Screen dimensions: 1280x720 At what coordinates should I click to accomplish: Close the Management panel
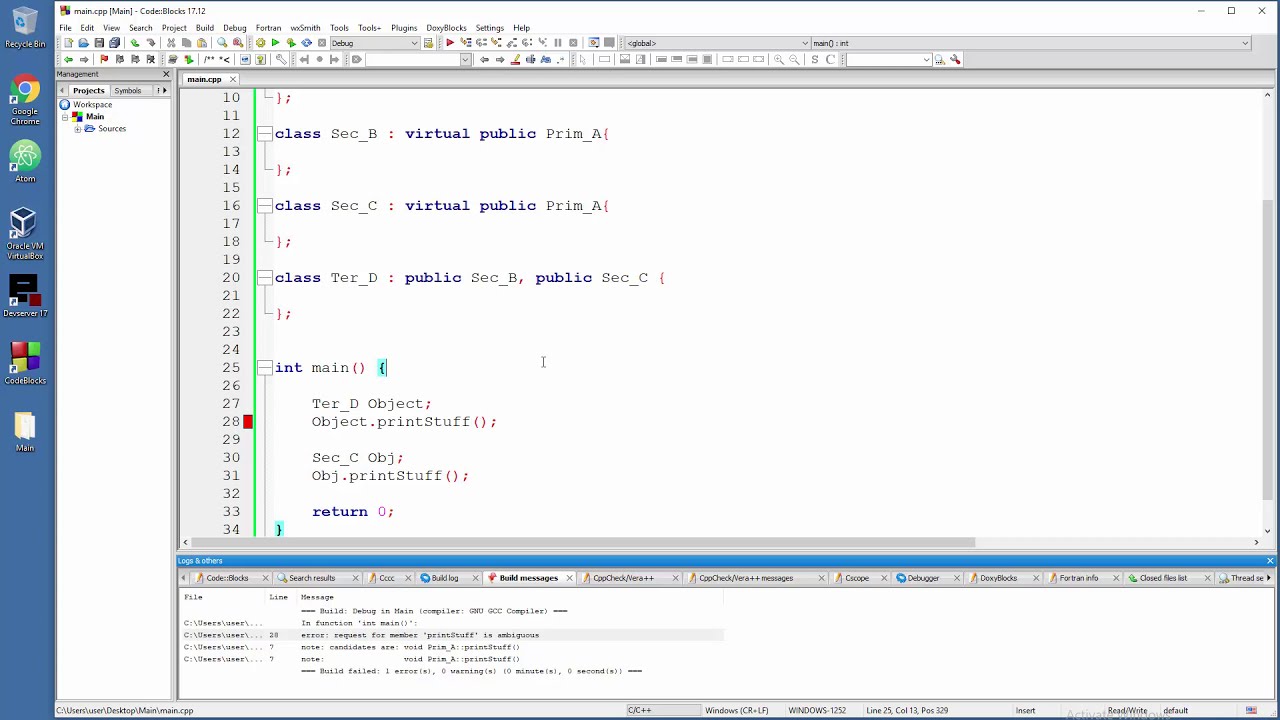(x=166, y=74)
